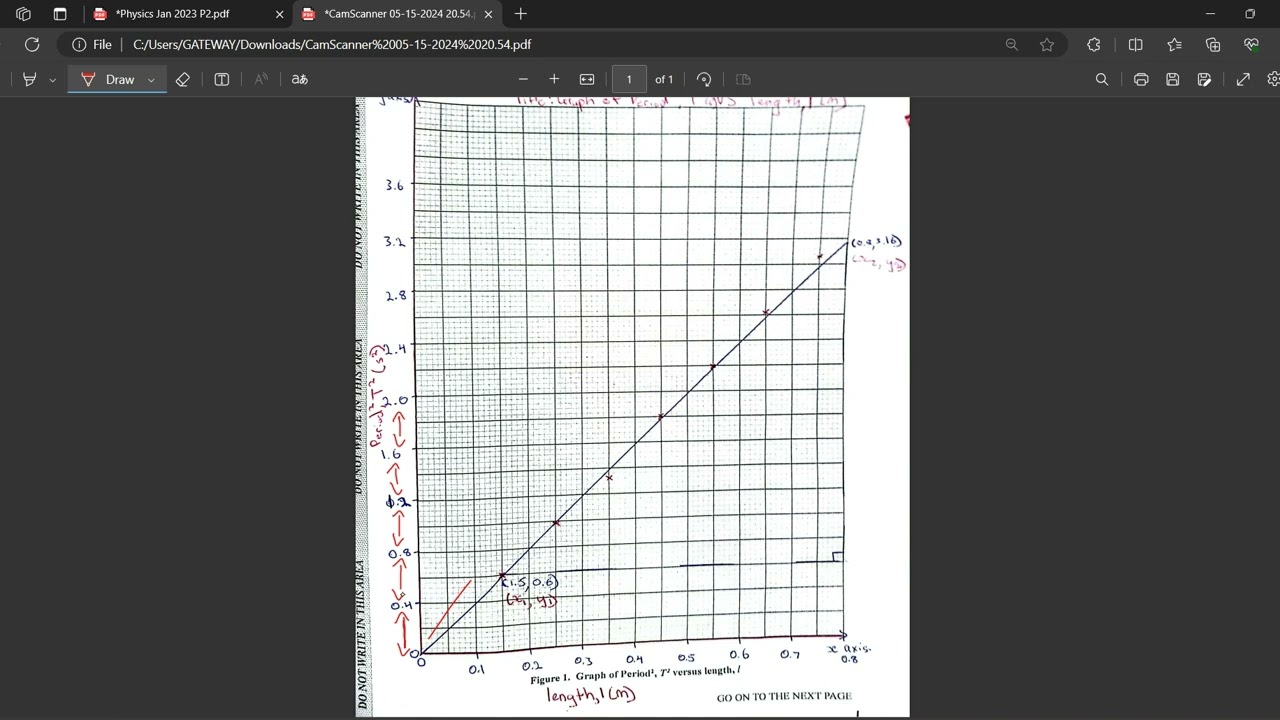Open a new browser tab
Screen dimensions: 1280x720
pos(520,14)
